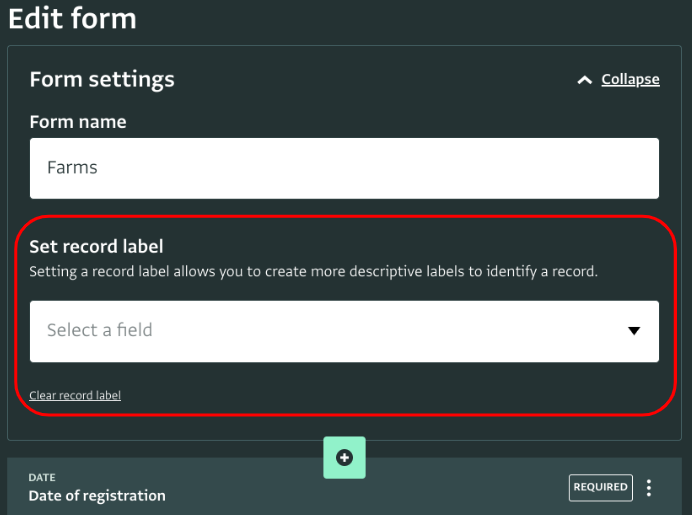The image size is (692, 515).
Task: Click the record label description sentence
Action: click(x=313, y=271)
